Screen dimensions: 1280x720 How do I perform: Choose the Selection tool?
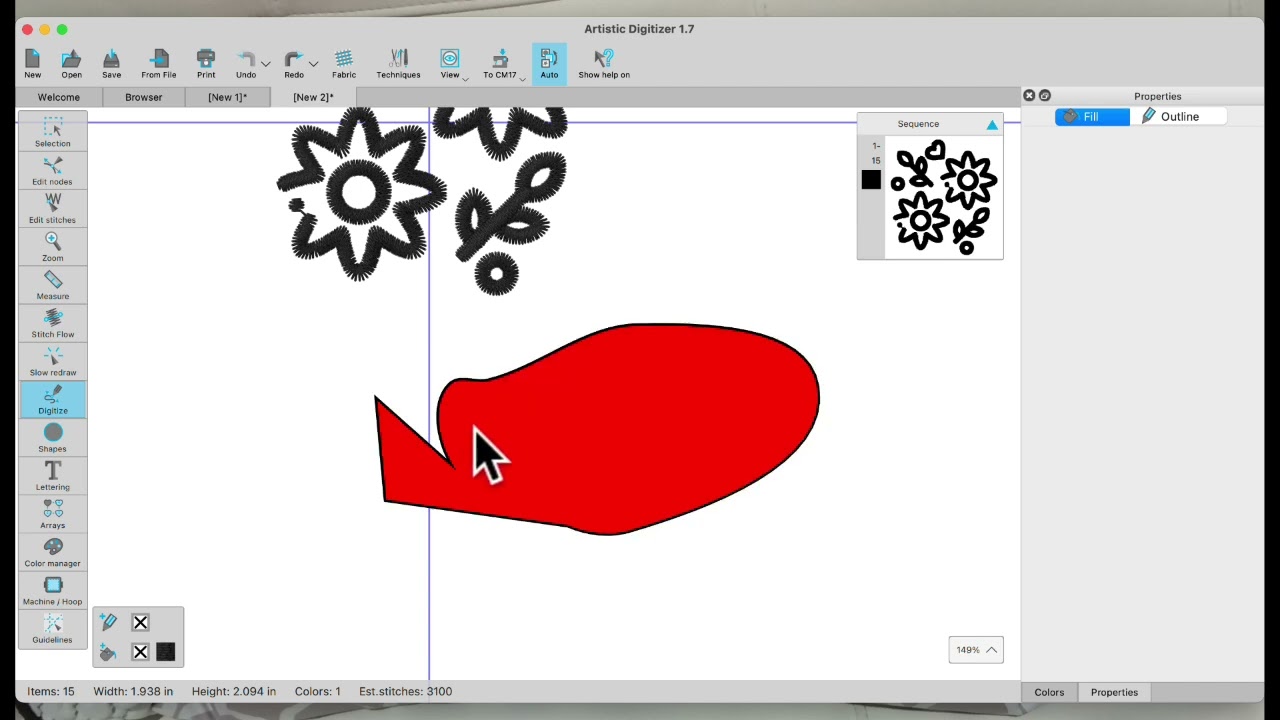(x=53, y=132)
